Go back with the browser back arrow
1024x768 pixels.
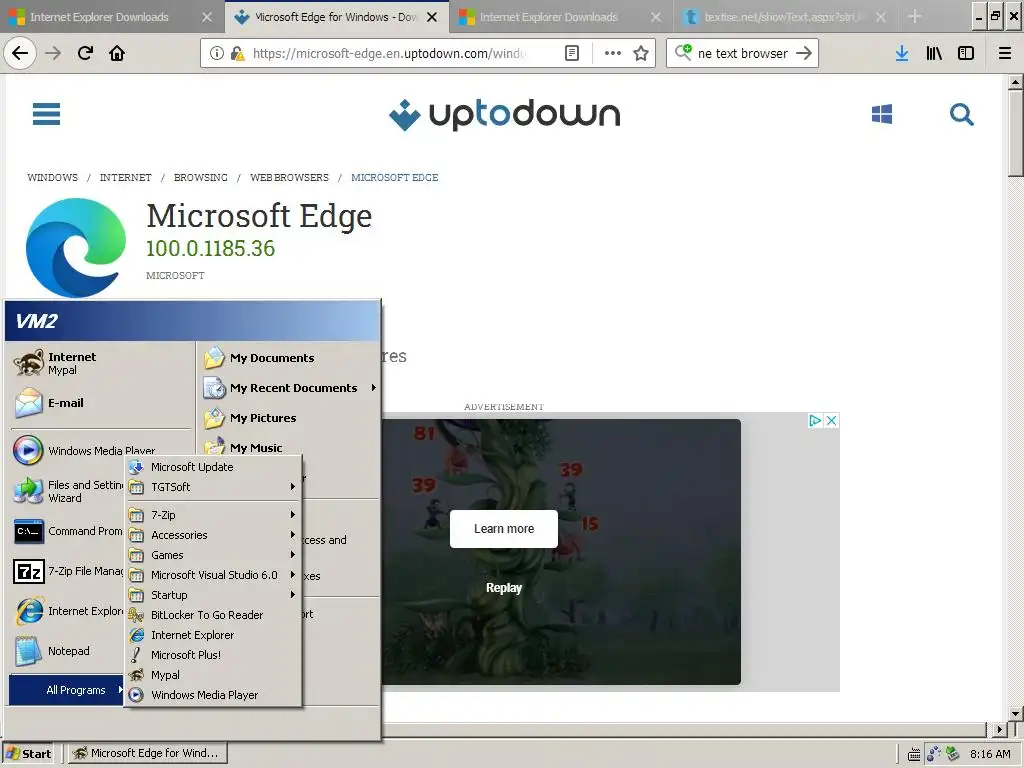click(20, 53)
